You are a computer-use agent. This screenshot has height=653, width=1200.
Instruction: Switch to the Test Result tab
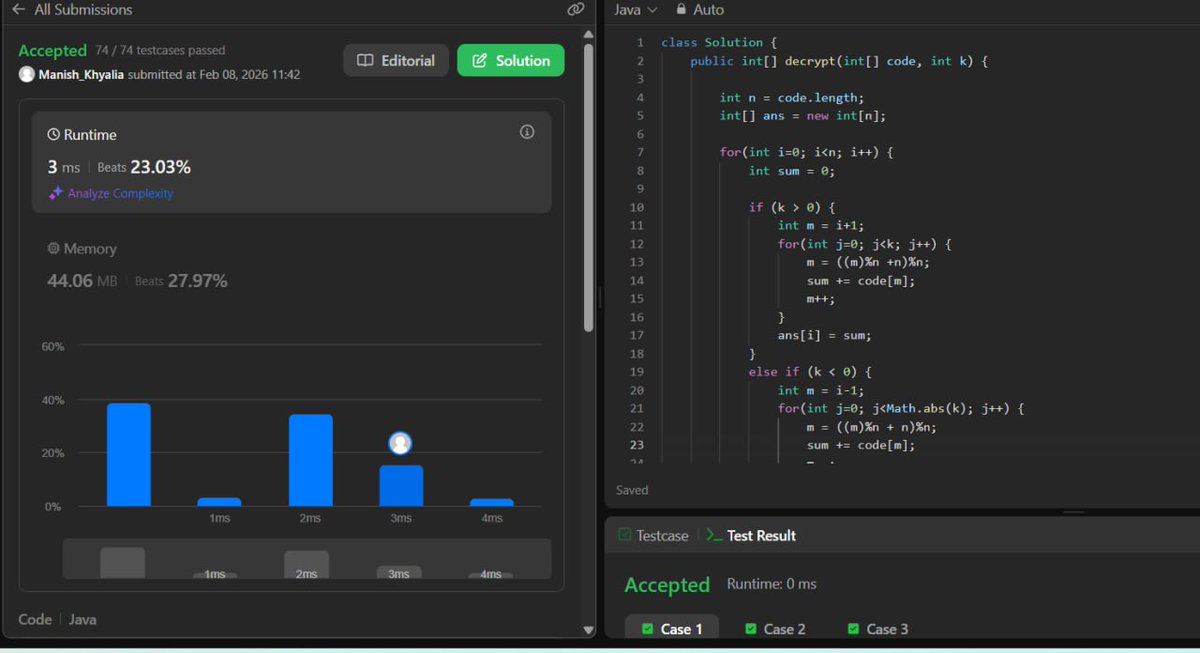click(751, 535)
